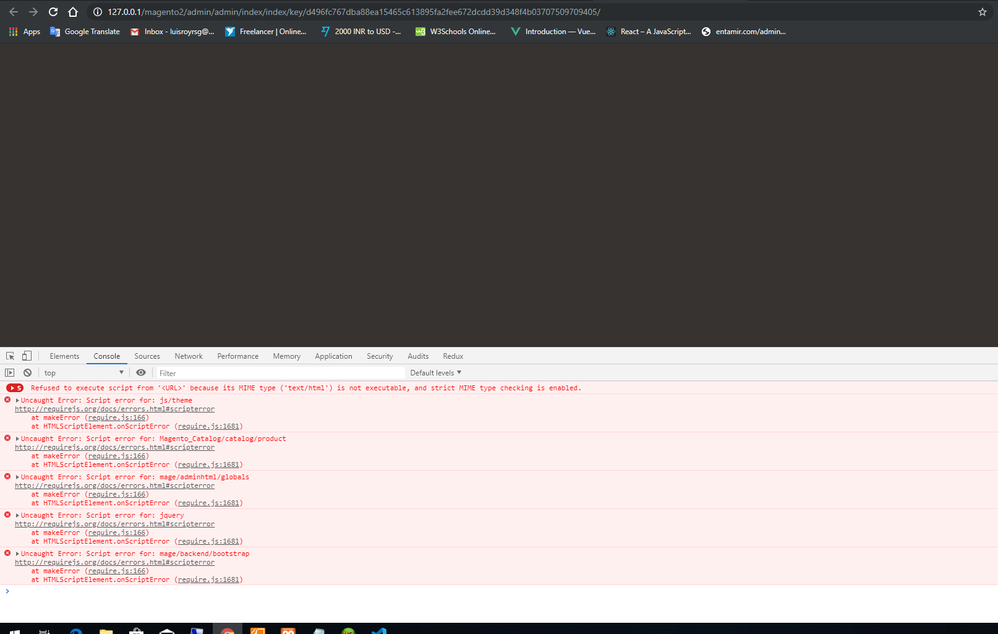Bookmark this page with the star icon

click(982, 12)
